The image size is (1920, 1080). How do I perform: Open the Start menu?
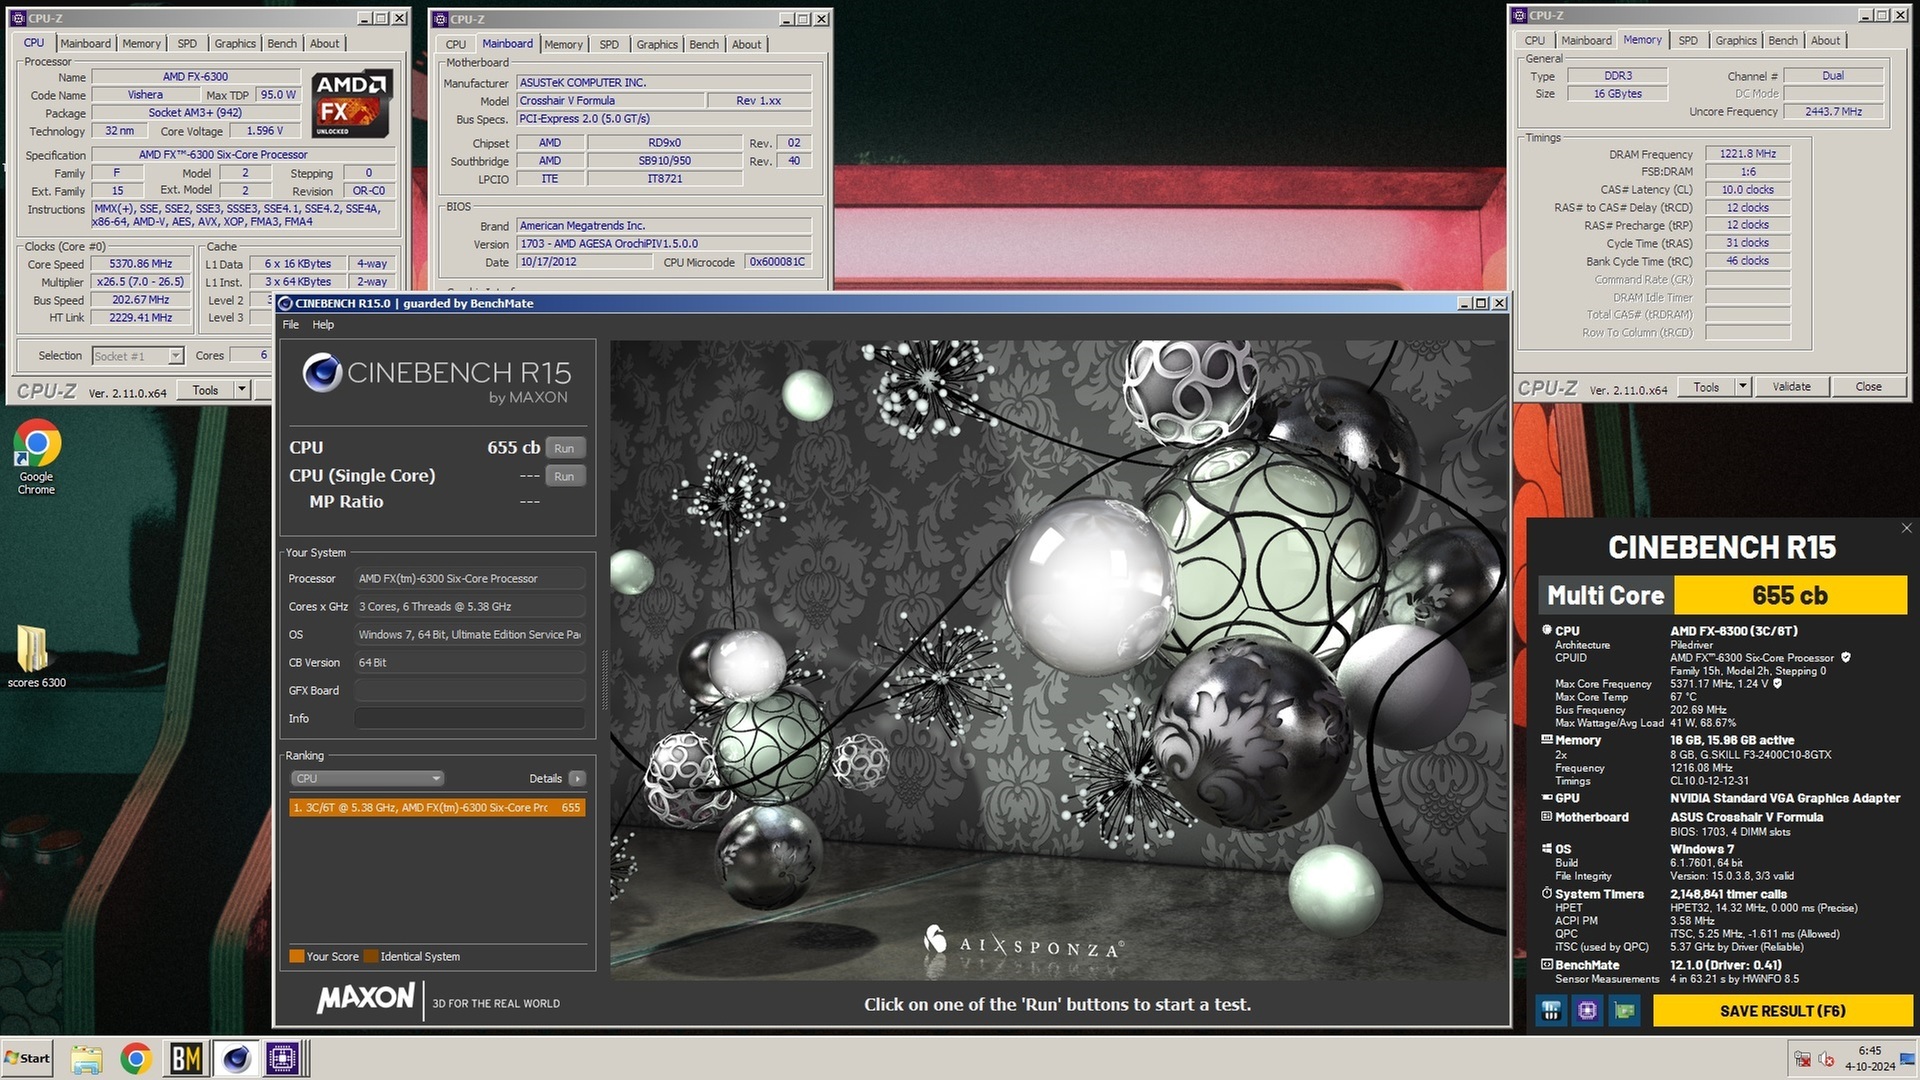[x=28, y=1058]
